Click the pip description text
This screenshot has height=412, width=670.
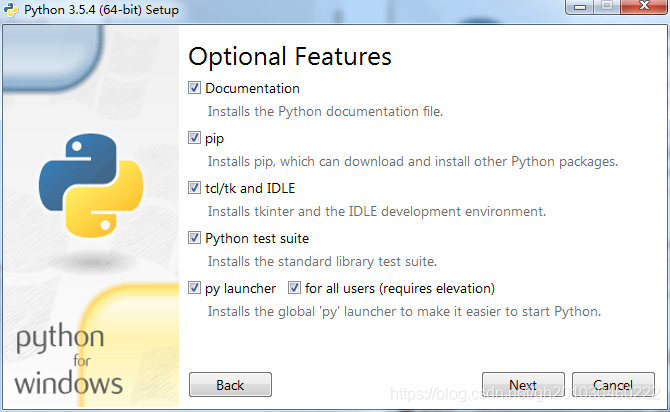click(x=413, y=162)
